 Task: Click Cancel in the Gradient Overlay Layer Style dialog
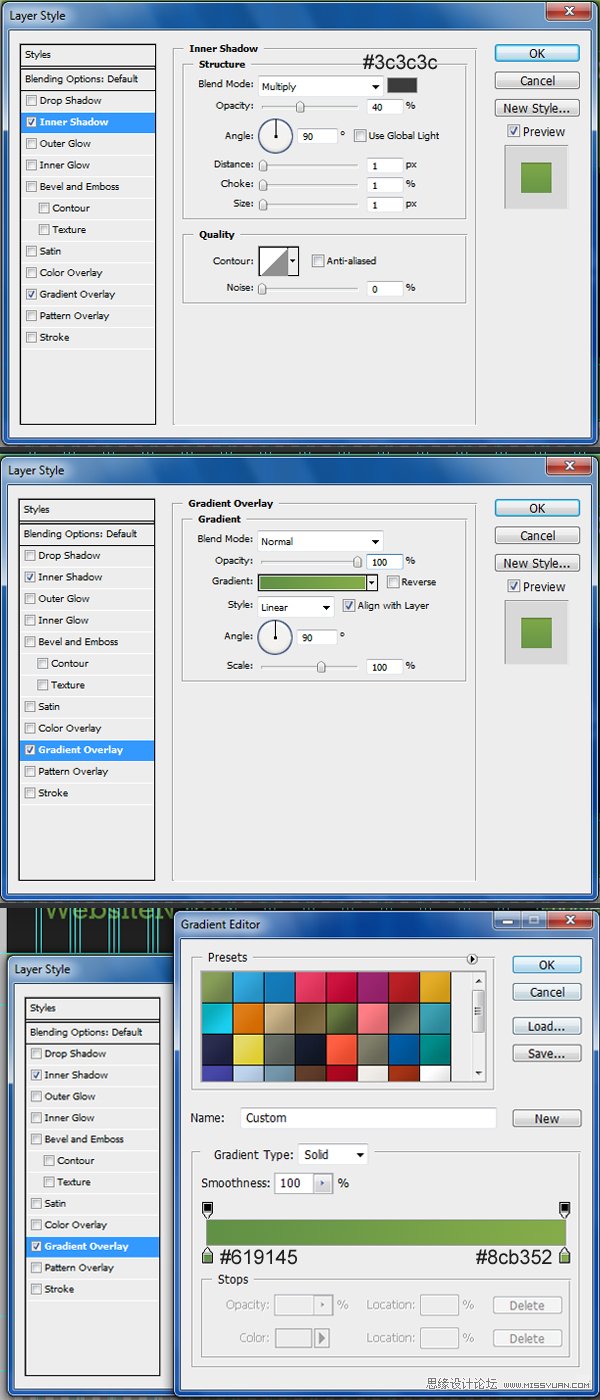537,536
